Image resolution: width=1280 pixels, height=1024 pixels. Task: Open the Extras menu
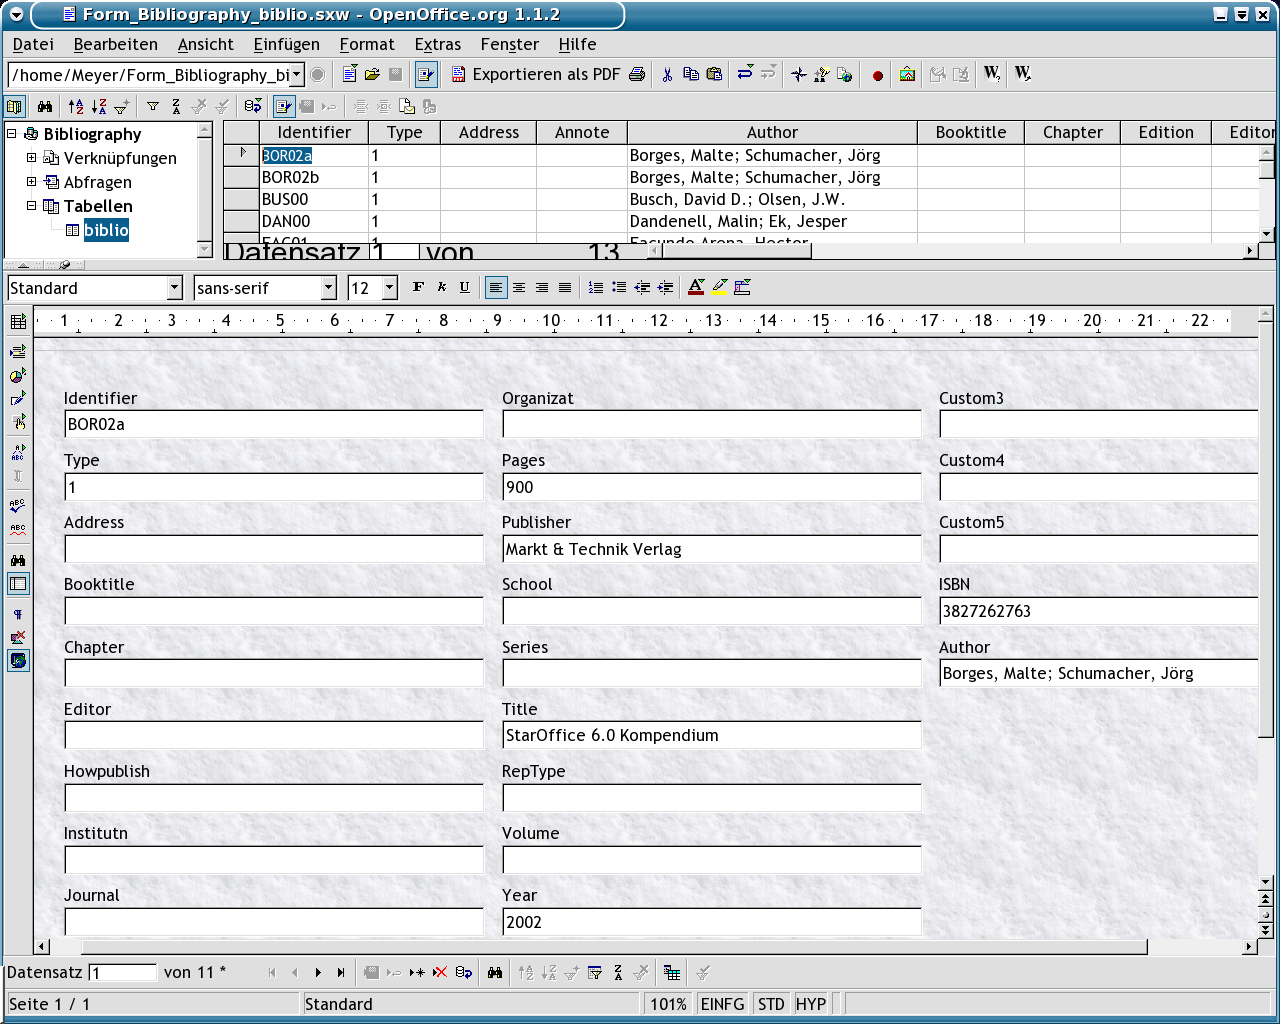[437, 44]
